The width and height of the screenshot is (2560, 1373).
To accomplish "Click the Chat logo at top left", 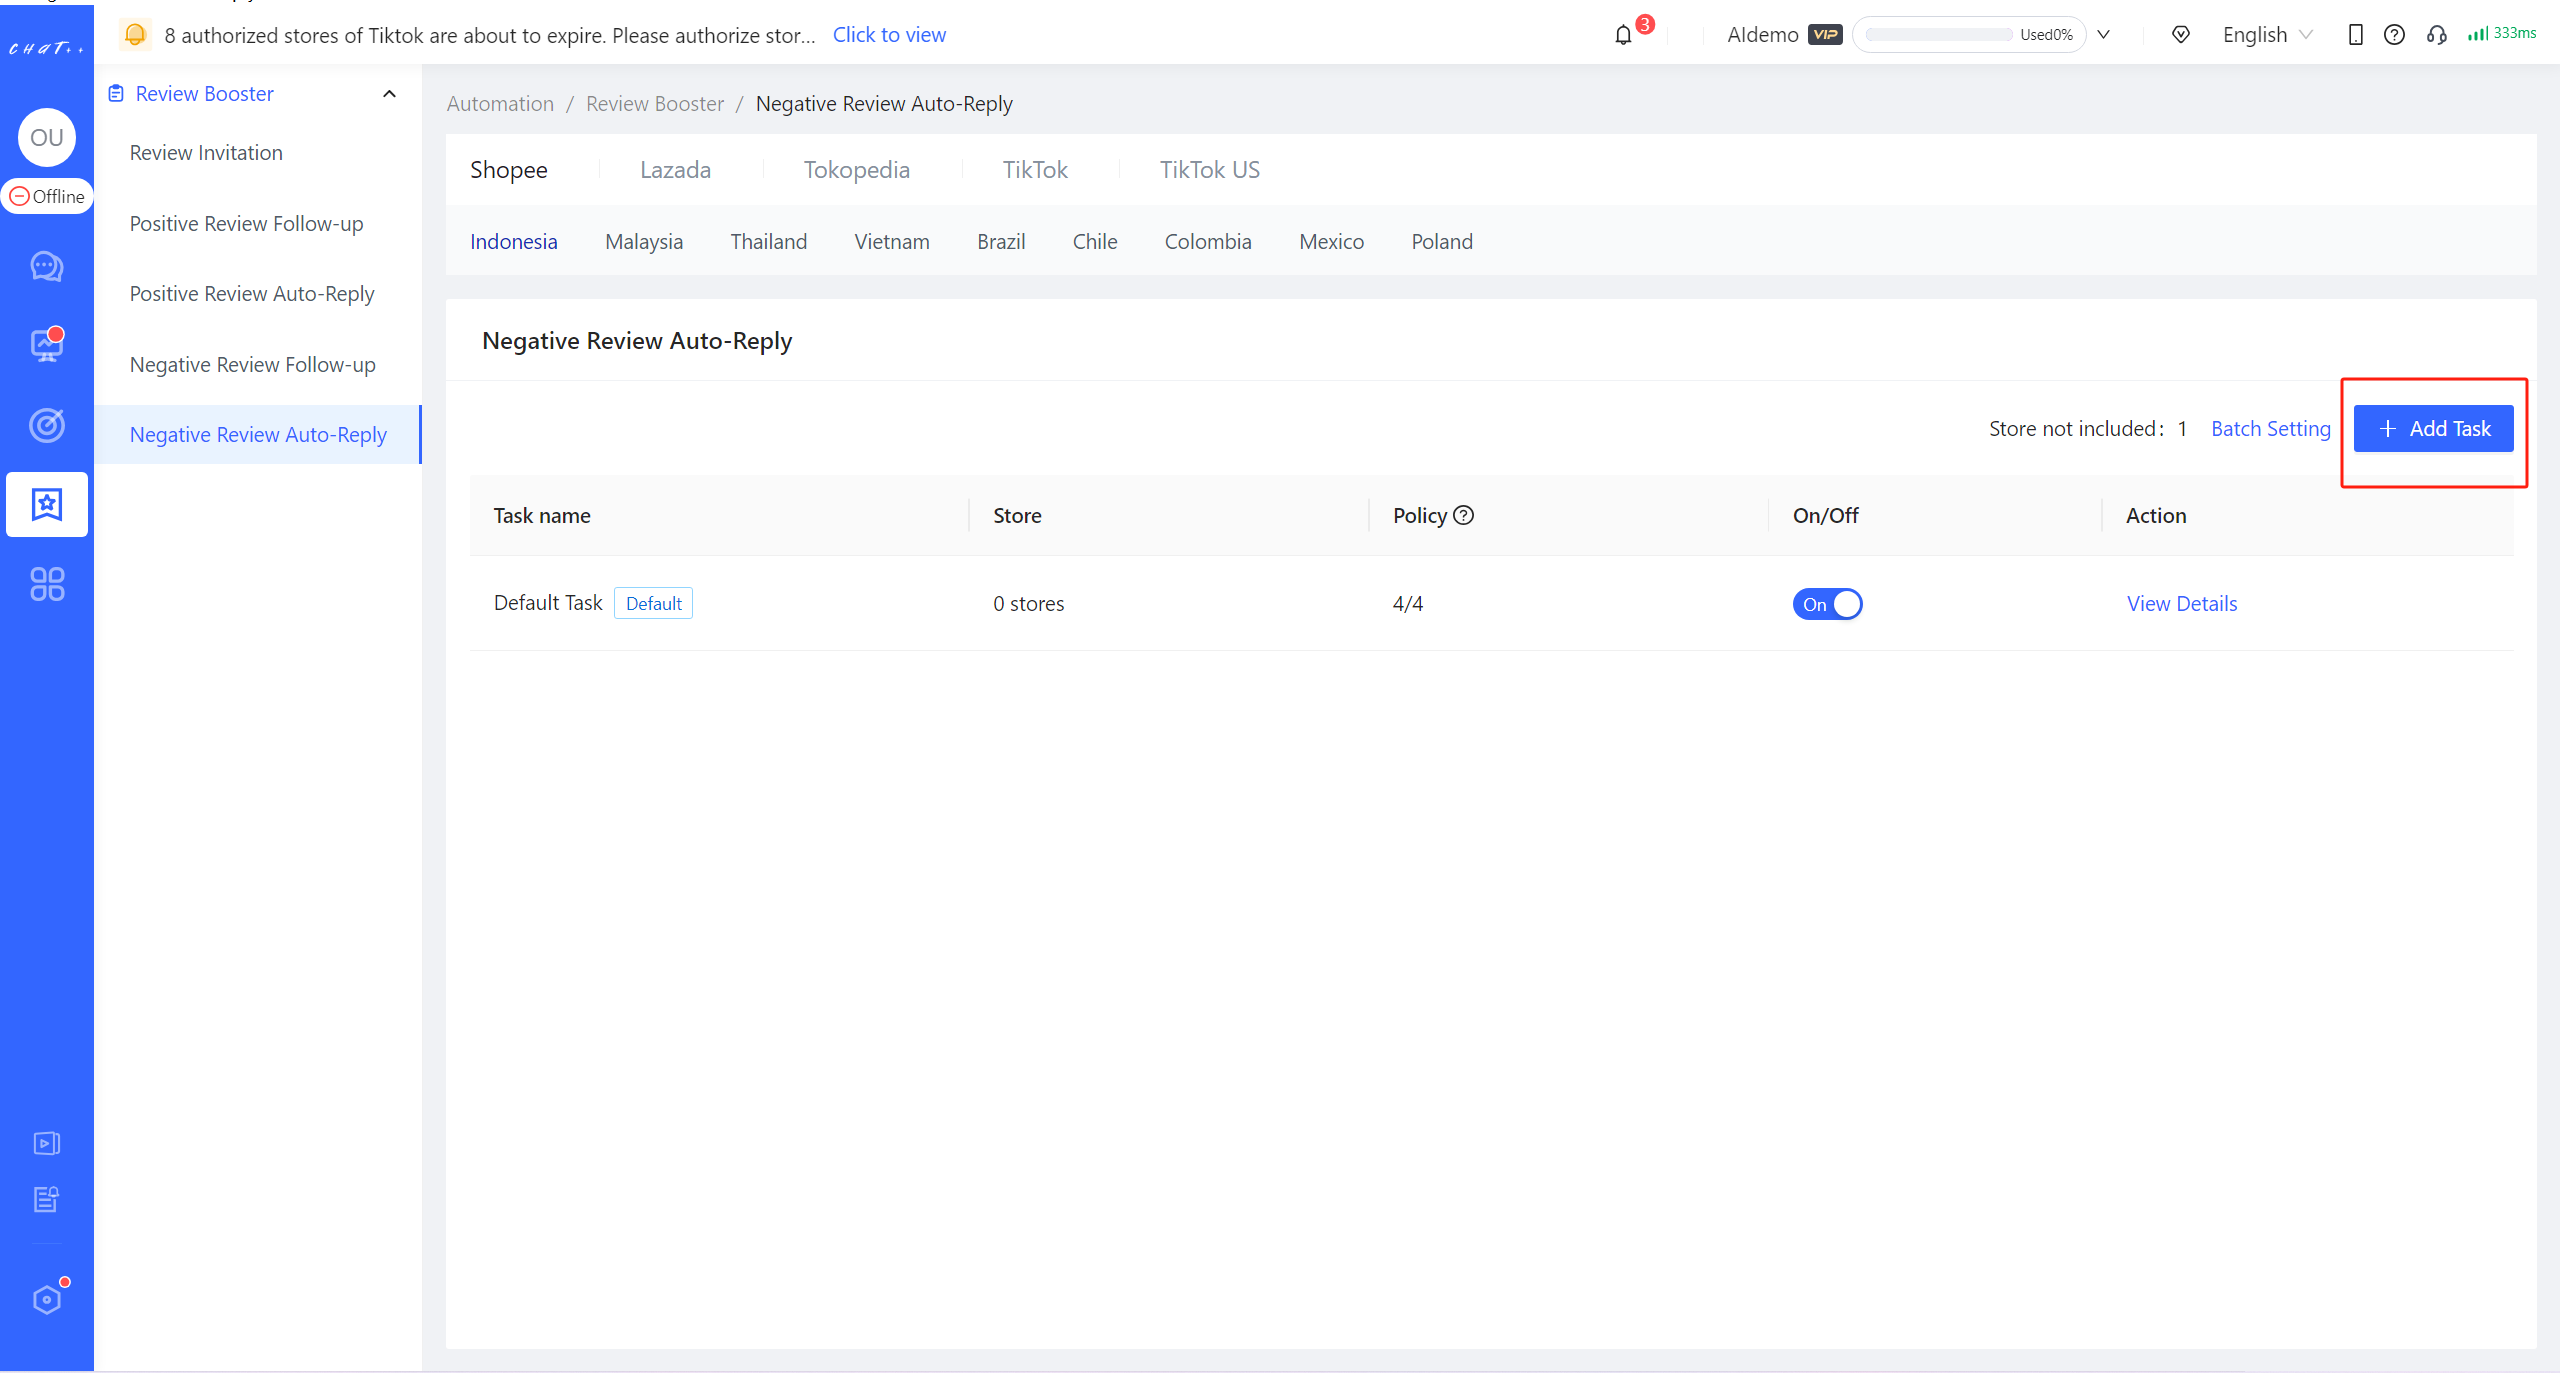I will point(46,47).
